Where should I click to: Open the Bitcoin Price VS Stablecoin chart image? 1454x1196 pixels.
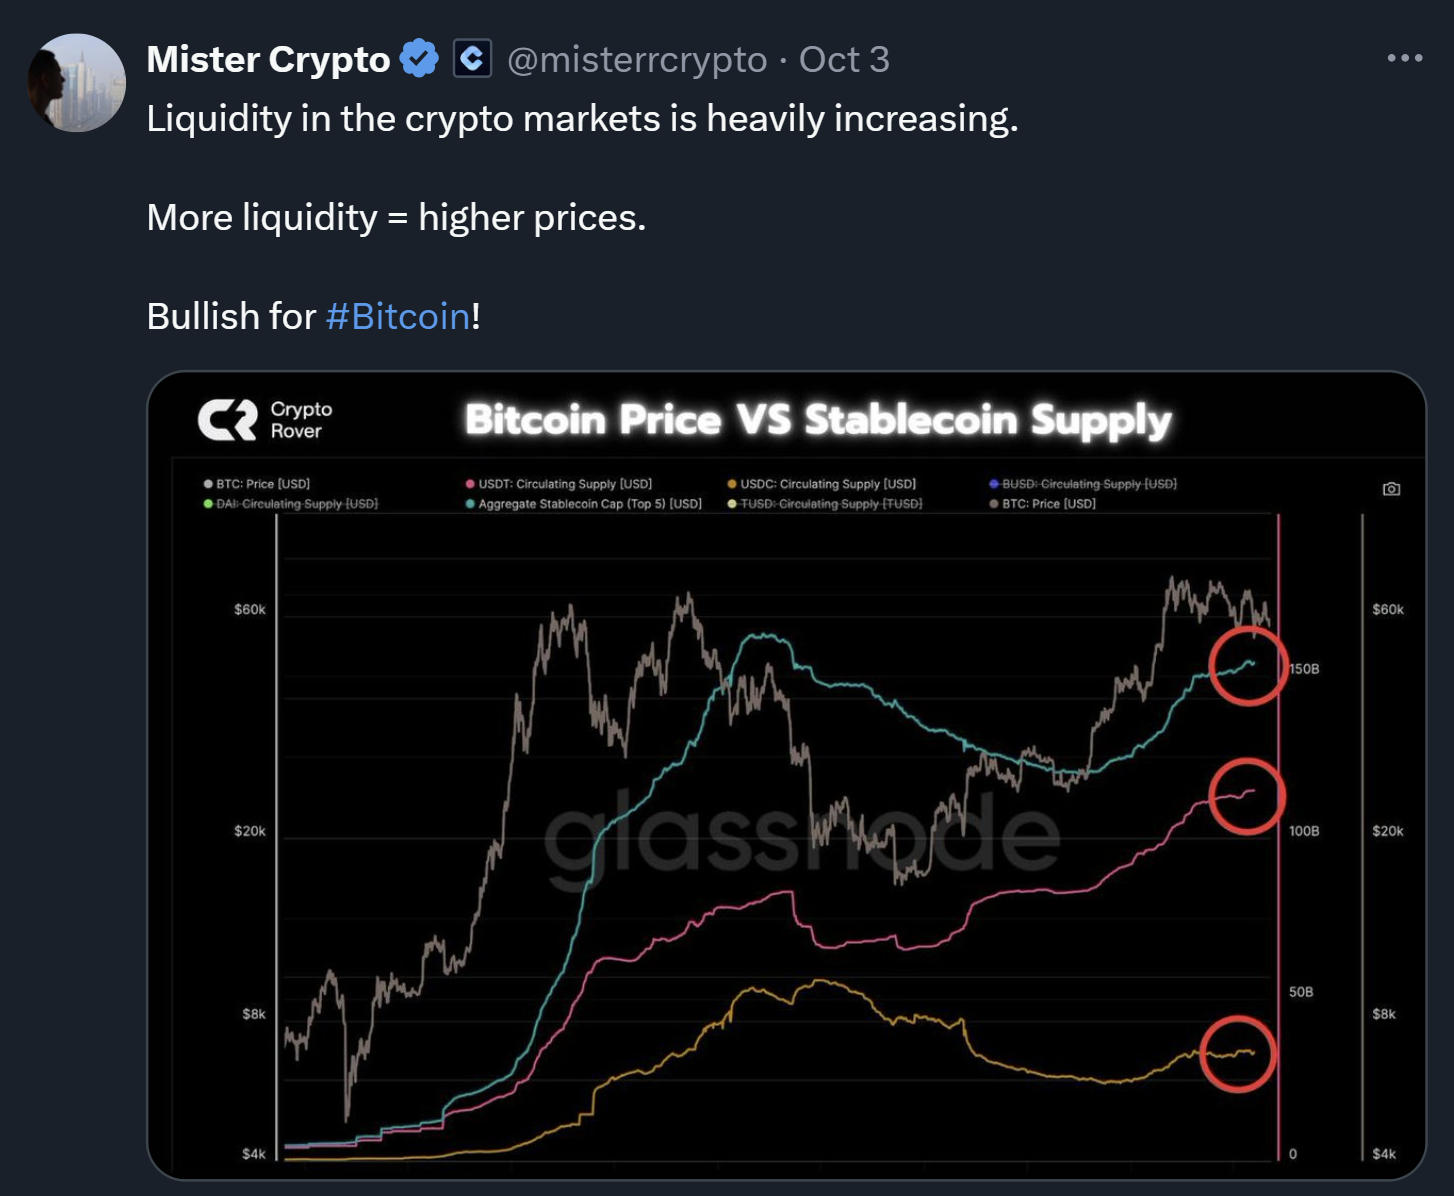pyautogui.click(x=786, y=775)
